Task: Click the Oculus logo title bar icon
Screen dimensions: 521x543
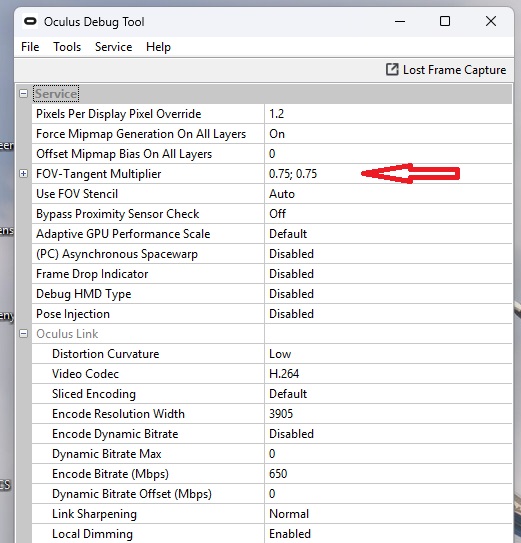Action: 30,21
